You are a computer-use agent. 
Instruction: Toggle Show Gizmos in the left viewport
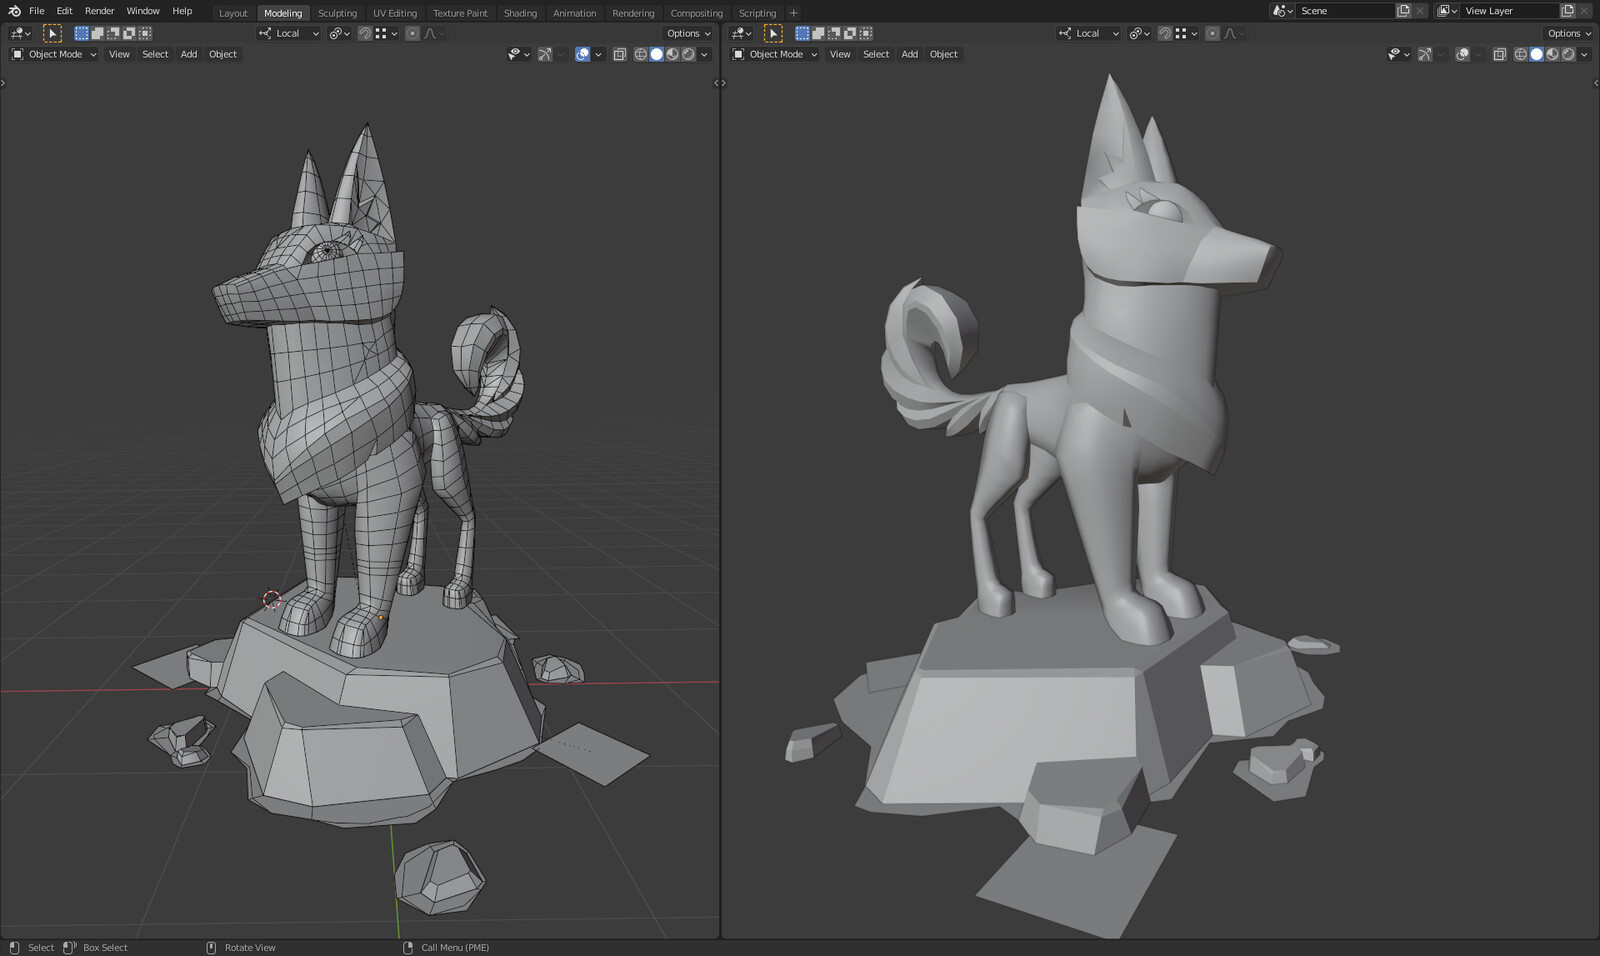click(x=545, y=54)
